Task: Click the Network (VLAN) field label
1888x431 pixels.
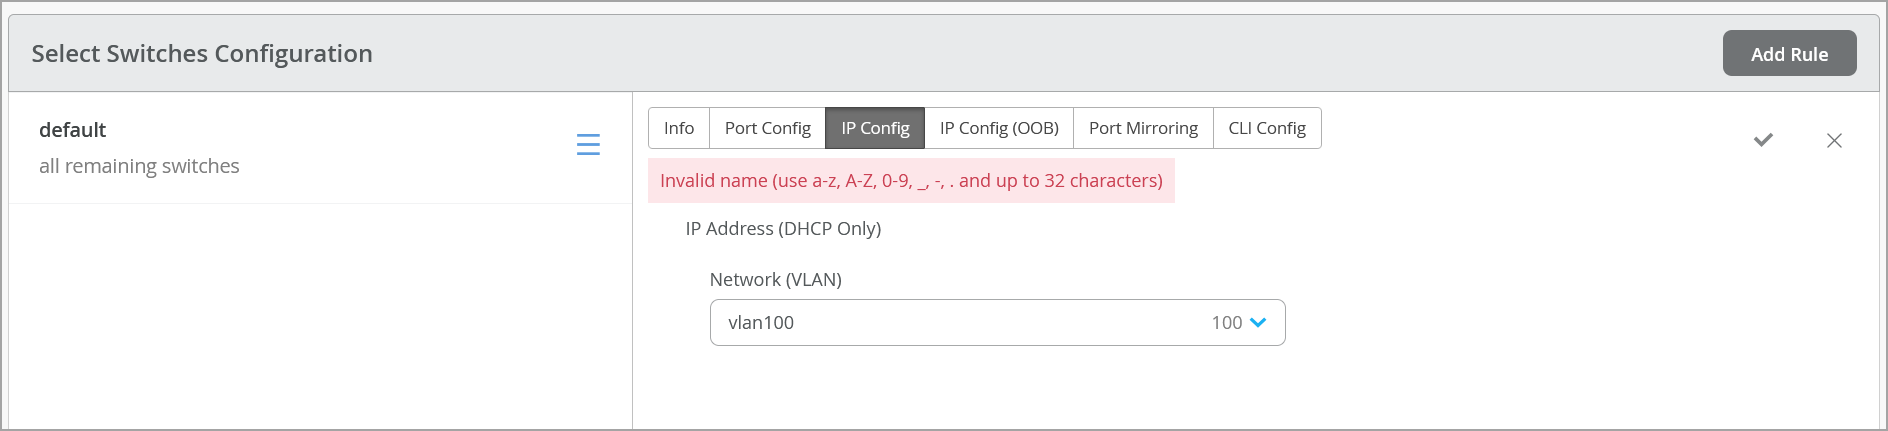Action: [775, 280]
